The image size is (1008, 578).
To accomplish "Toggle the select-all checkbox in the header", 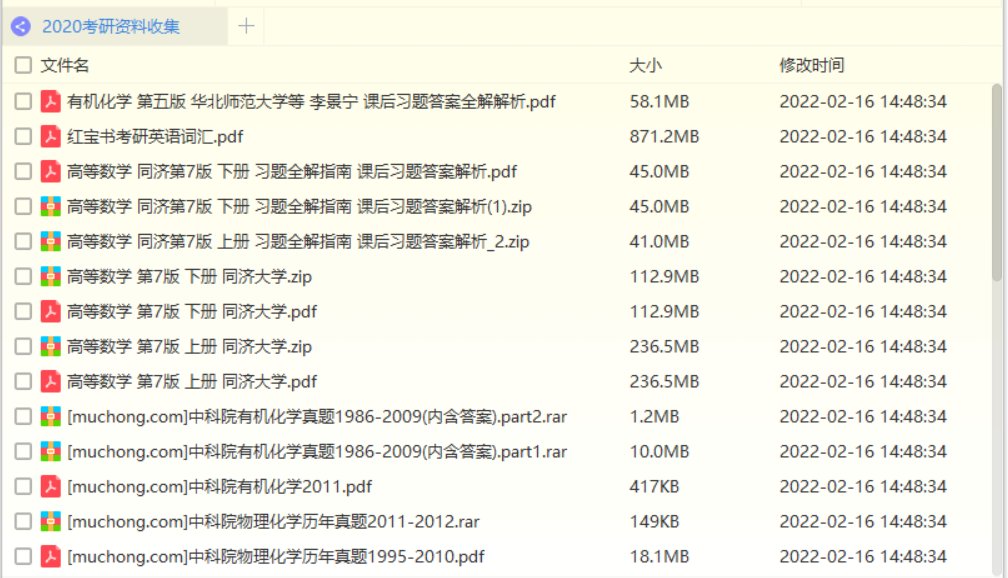I will click(22, 64).
